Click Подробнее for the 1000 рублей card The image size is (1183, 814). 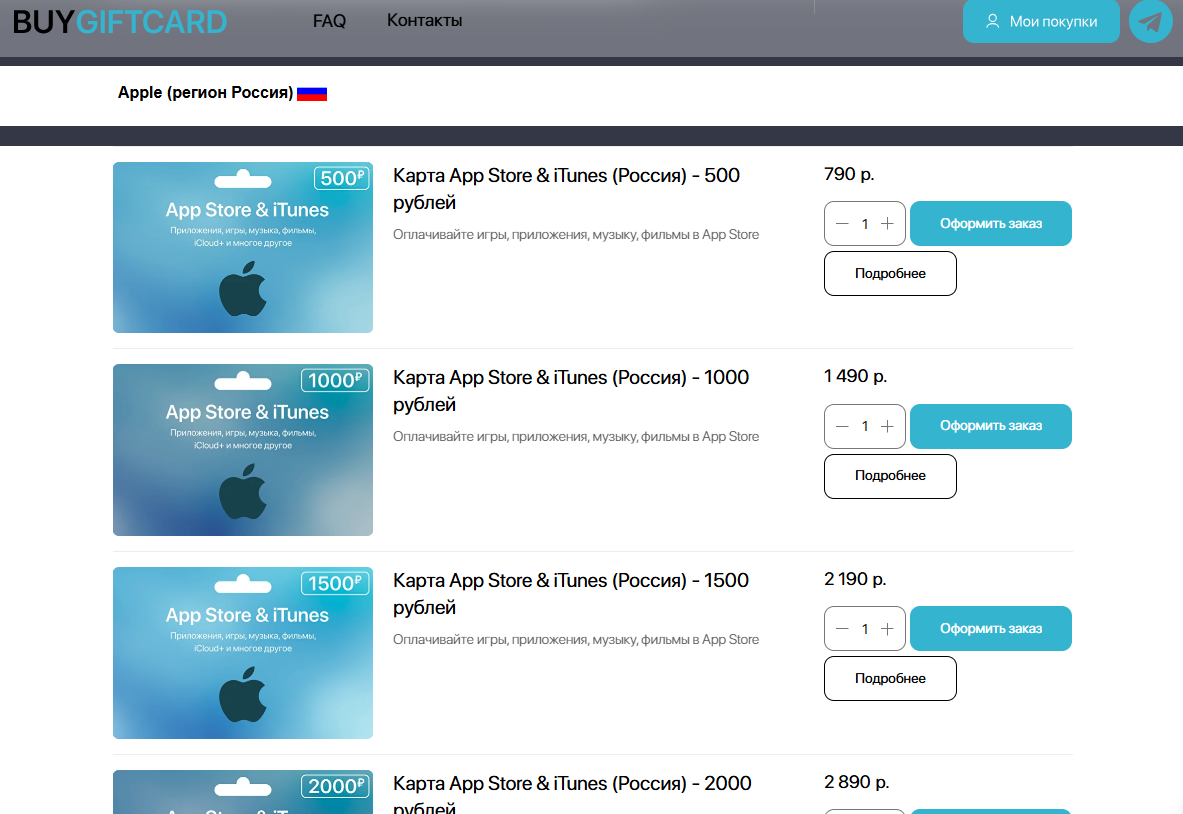click(890, 476)
